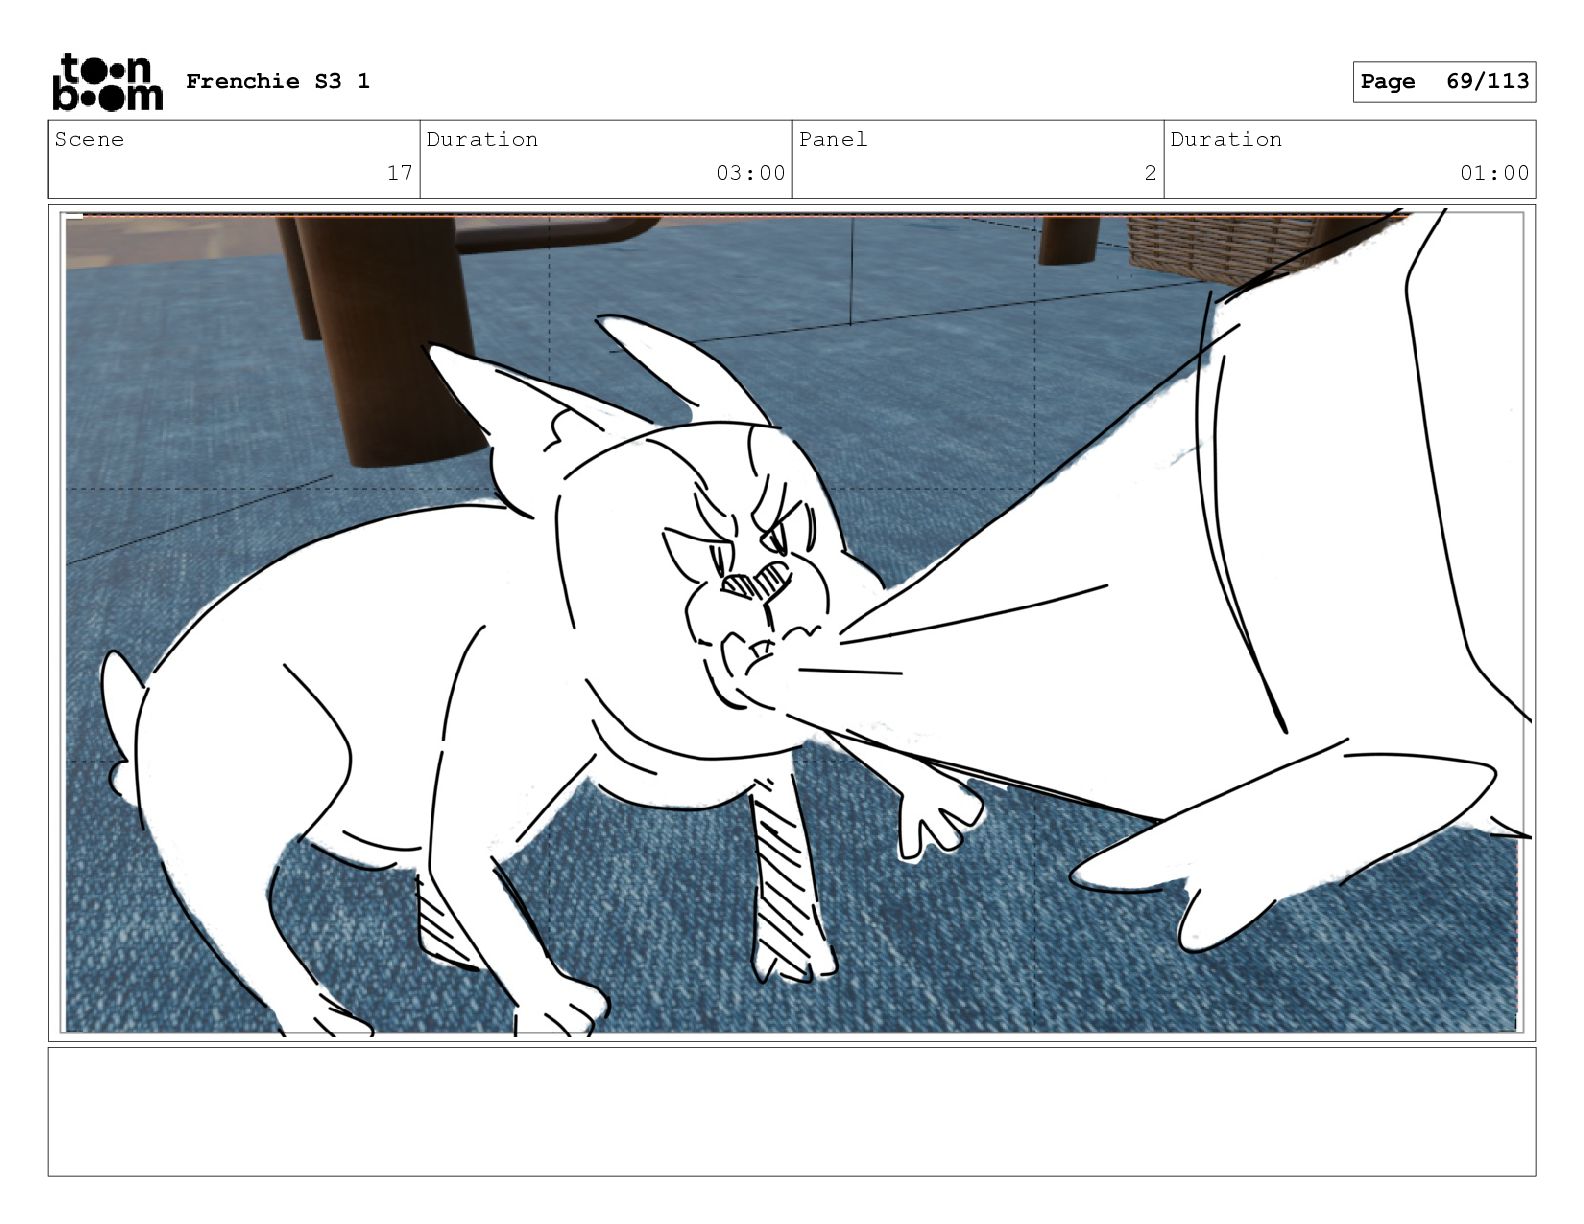Click the 'Scene' header label
The image size is (1584, 1224).
point(89,139)
